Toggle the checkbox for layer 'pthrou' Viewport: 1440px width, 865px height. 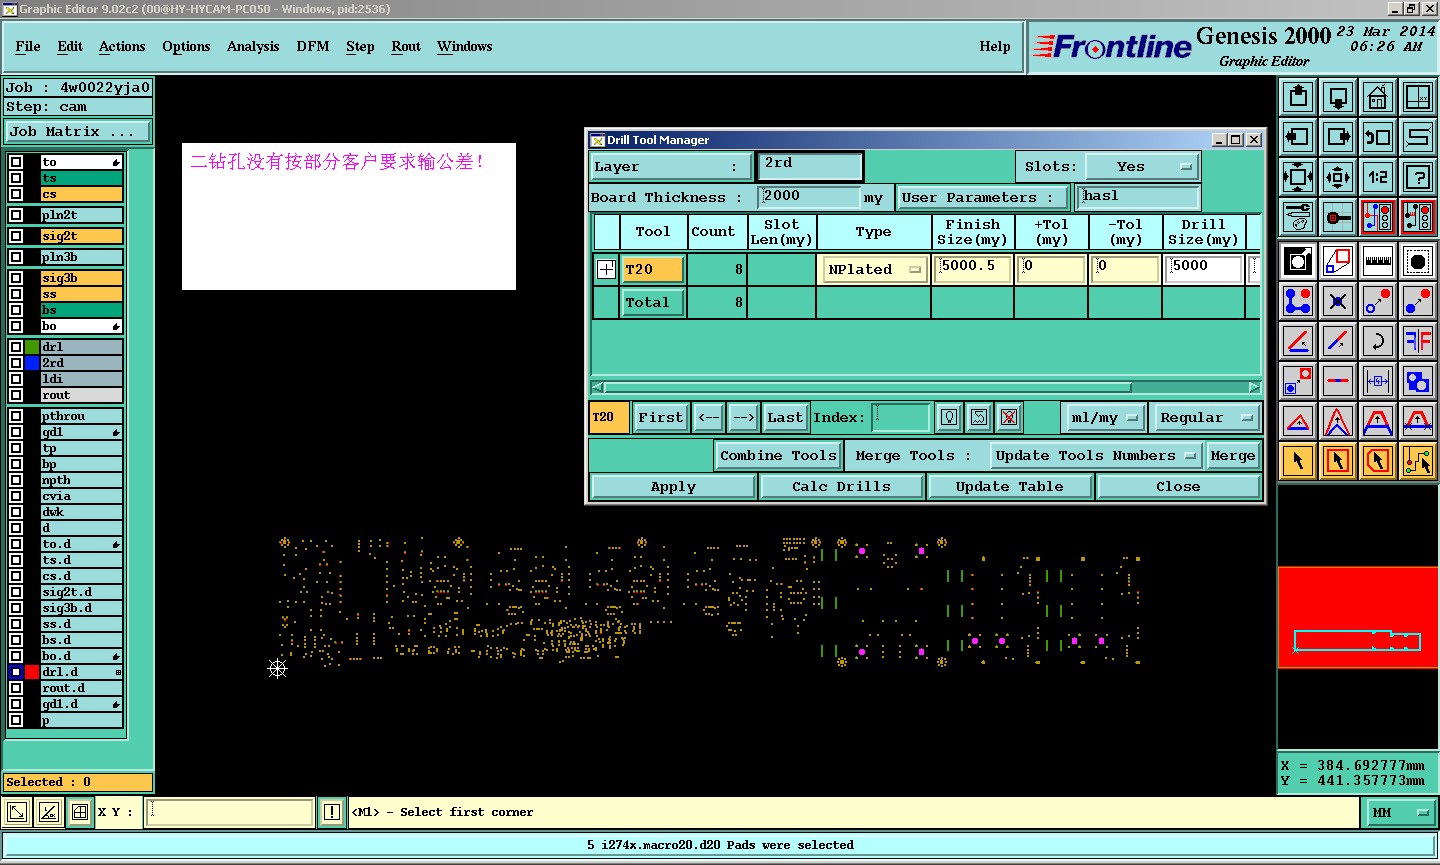(16, 416)
